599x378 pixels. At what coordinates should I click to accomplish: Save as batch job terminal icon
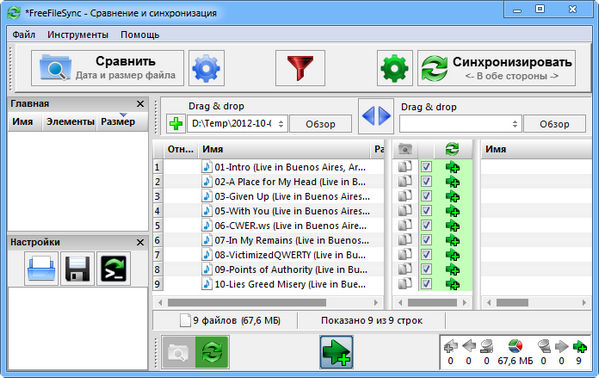[113, 269]
